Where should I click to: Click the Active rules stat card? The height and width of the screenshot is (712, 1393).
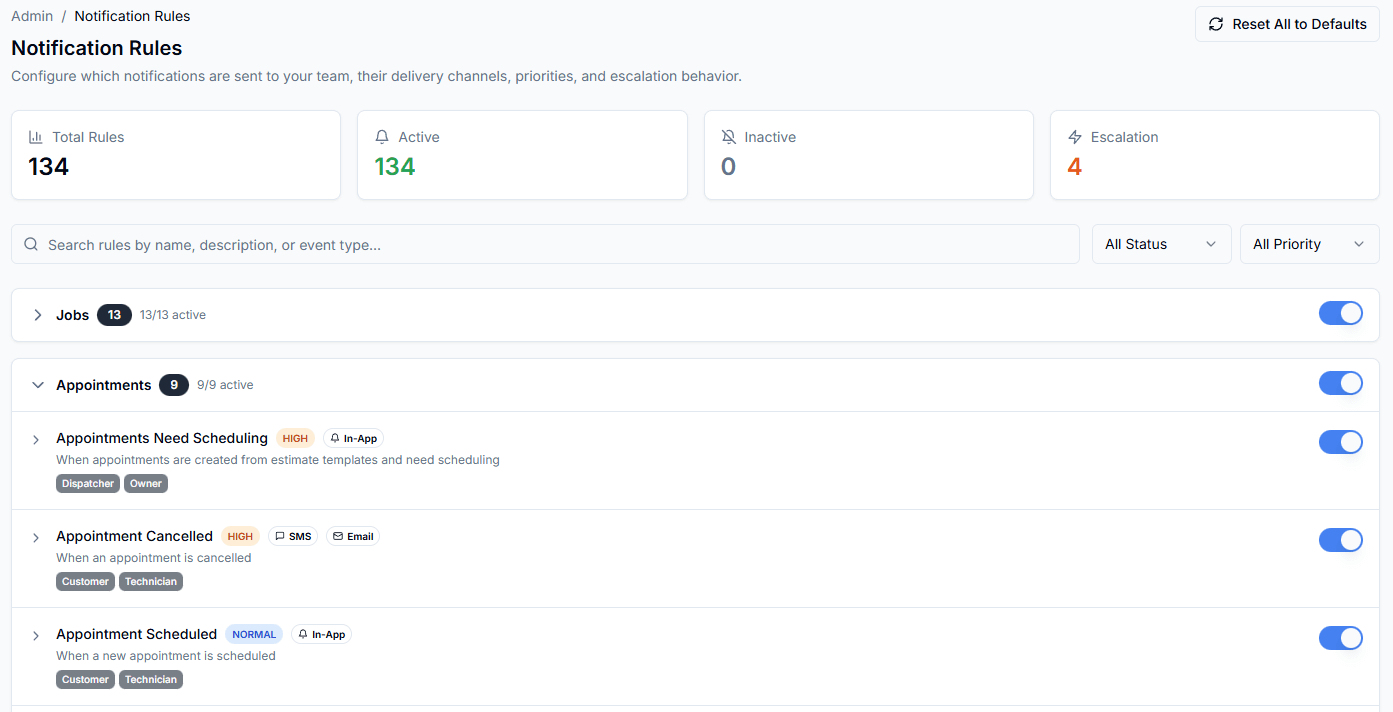point(522,155)
